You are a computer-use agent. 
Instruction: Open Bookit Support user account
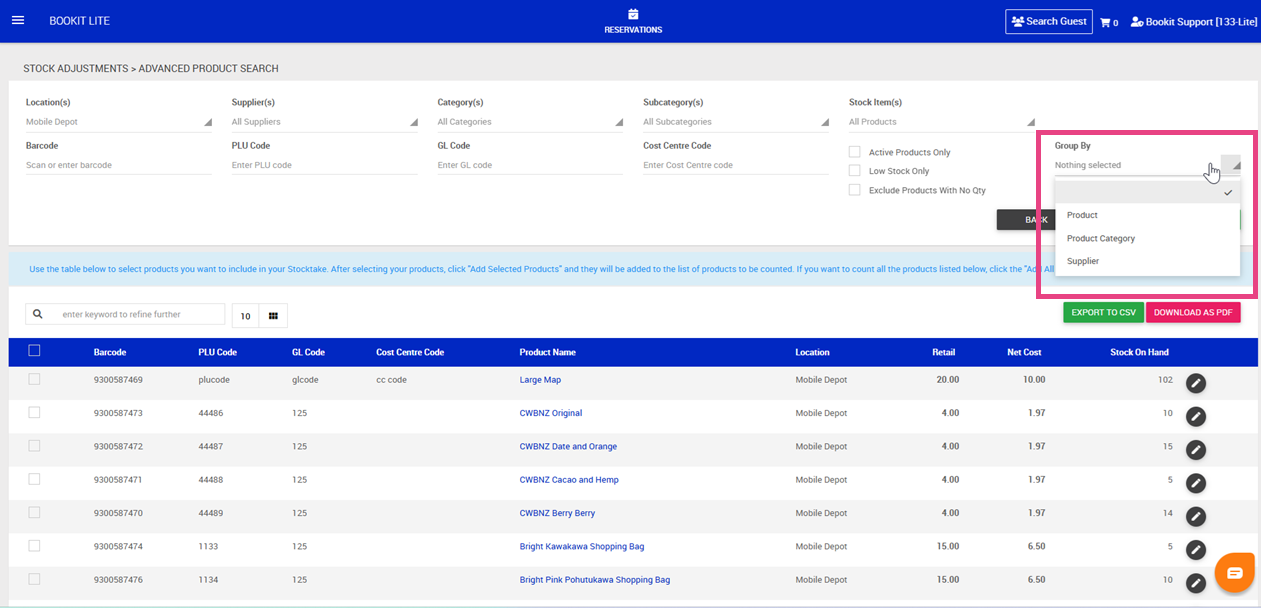point(1193,22)
